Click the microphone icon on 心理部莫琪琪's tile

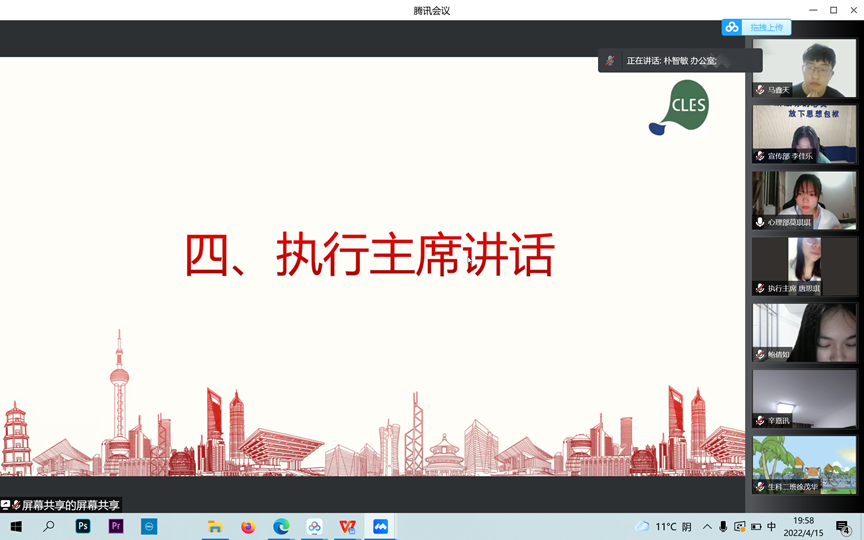(761, 222)
